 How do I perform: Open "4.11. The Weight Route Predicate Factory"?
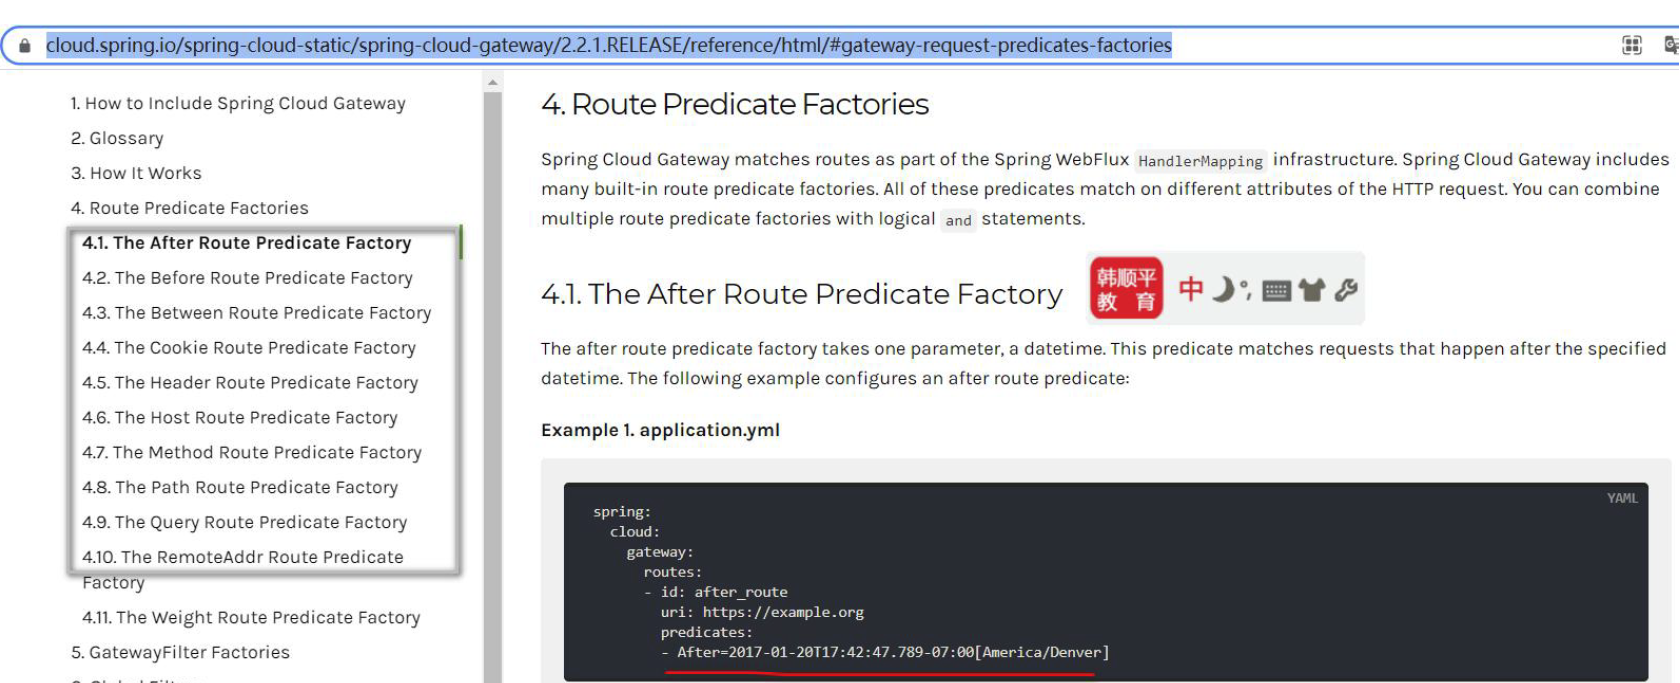[x=251, y=618]
